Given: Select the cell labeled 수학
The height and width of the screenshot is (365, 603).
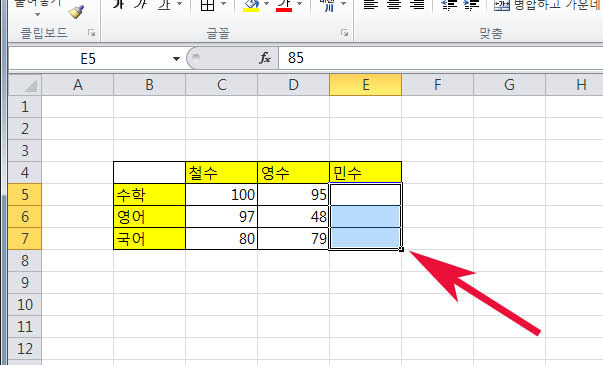Looking at the screenshot, I should click(x=150, y=195).
